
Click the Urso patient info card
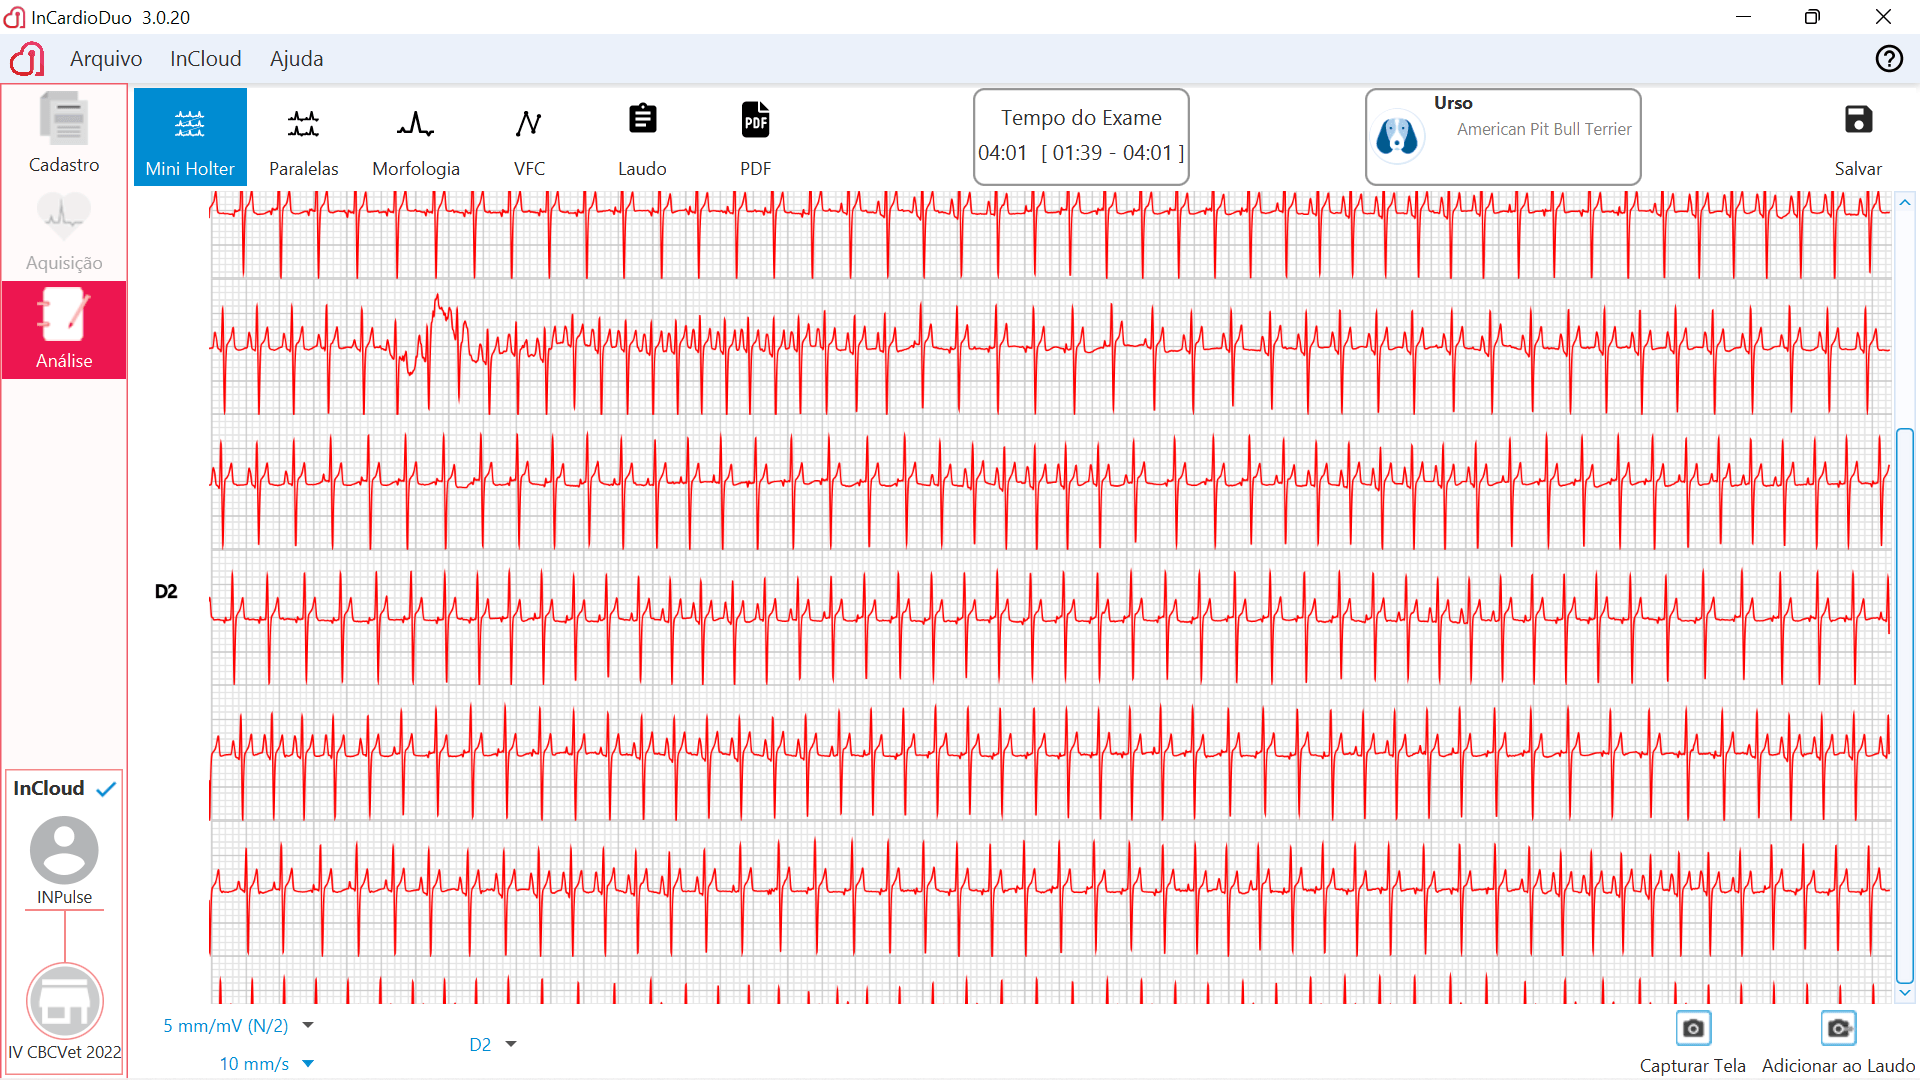click(x=1502, y=137)
